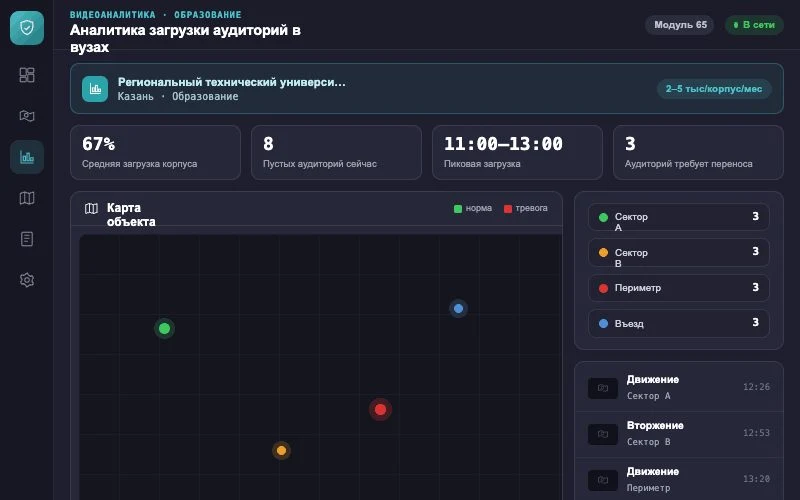
Task: Click the Казань · Образование subtitle
Action: pyautogui.click(x=178, y=96)
